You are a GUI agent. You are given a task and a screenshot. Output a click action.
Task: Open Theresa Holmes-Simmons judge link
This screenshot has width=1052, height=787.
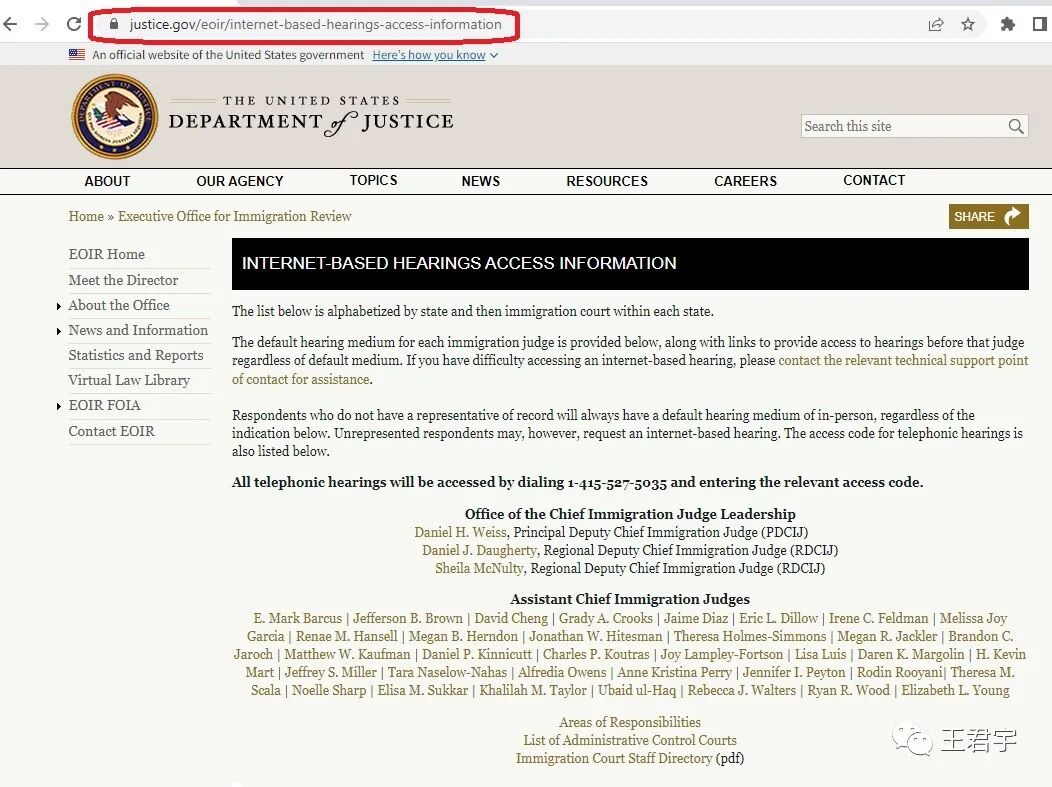750,637
